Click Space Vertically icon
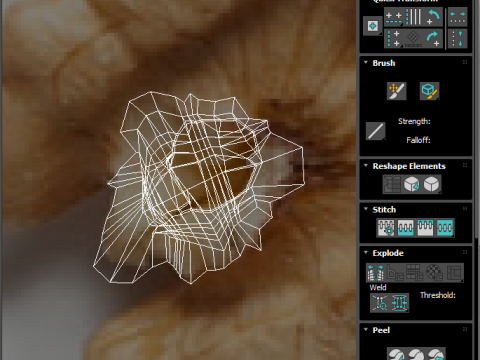 click(457, 38)
